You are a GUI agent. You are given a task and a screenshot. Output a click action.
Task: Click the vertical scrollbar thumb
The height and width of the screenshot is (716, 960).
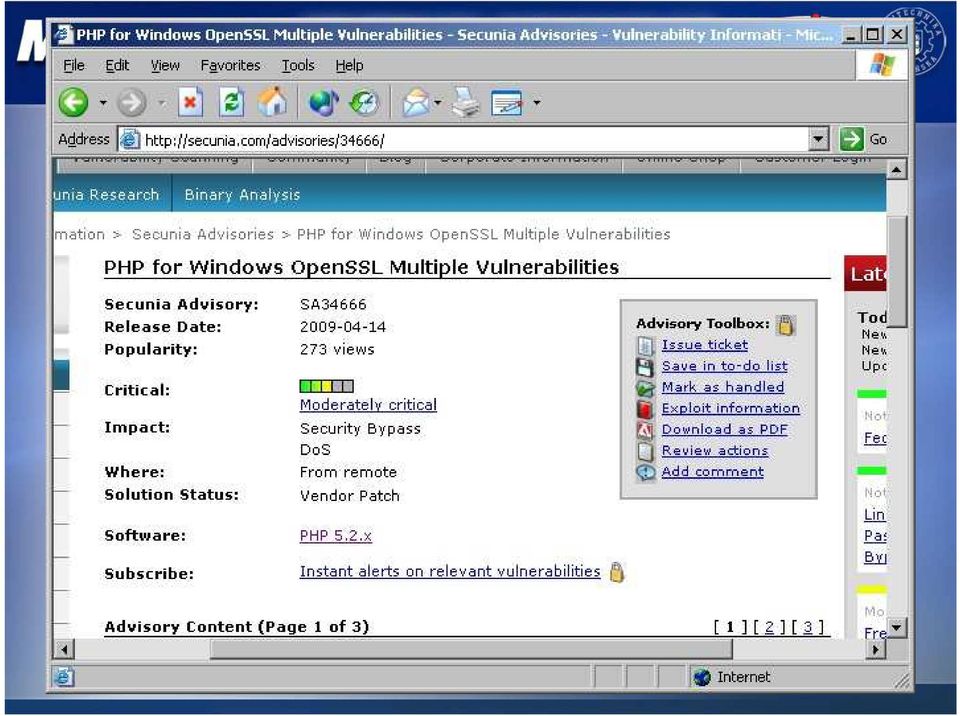(x=896, y=269)
